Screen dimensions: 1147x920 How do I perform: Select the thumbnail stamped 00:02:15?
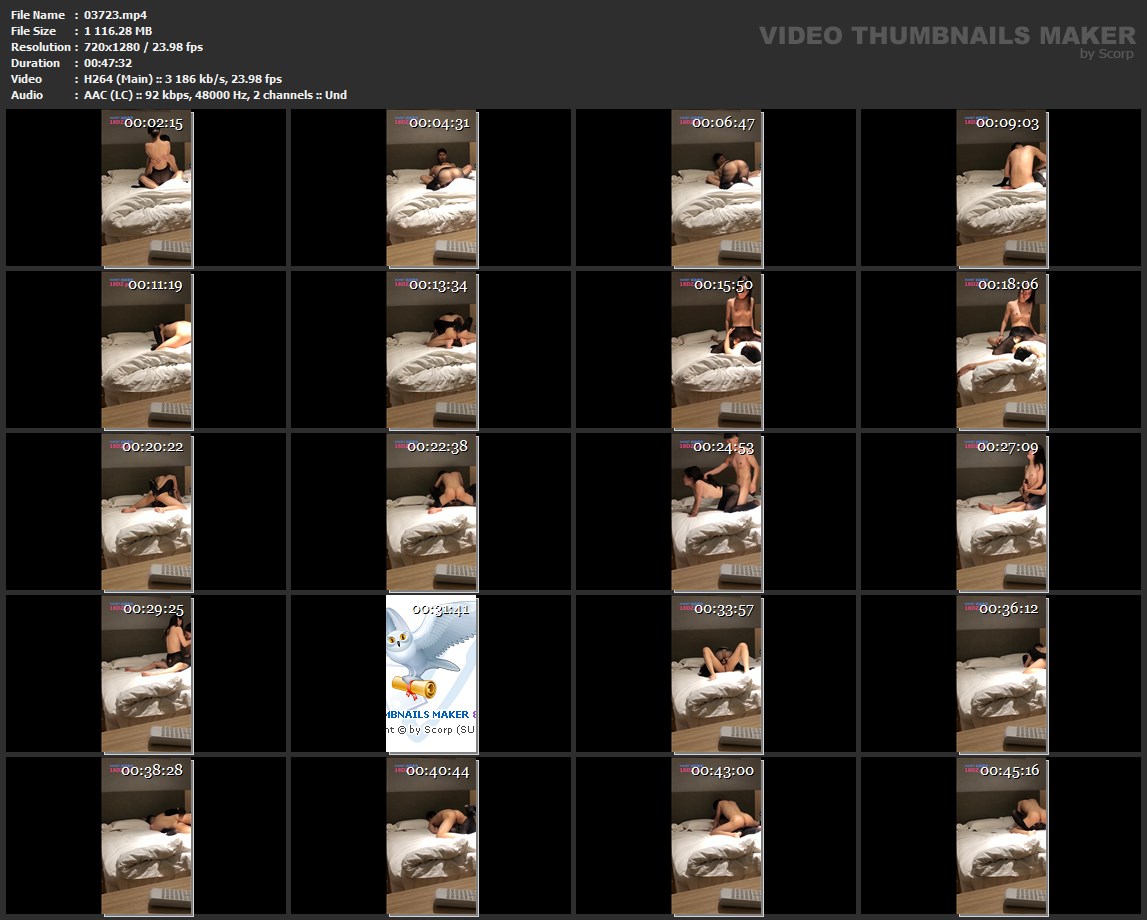146,188
